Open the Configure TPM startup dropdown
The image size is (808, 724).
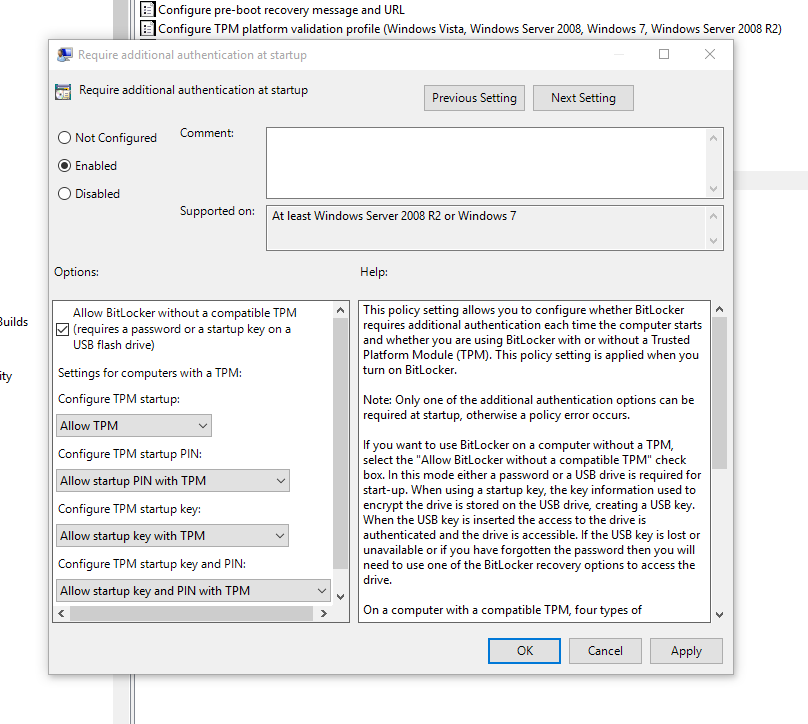[134, 426]
